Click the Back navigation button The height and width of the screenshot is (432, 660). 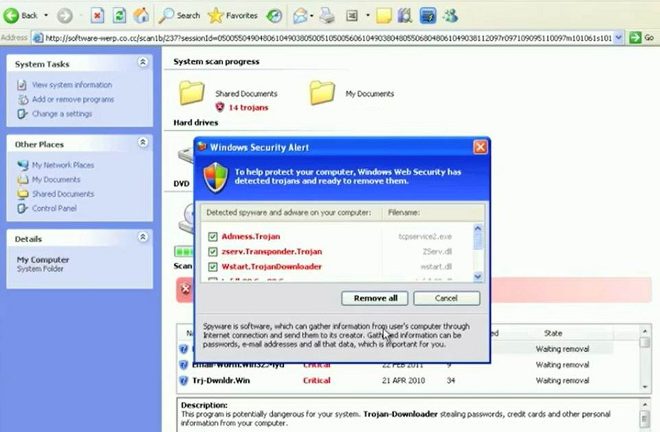point(21,16)
